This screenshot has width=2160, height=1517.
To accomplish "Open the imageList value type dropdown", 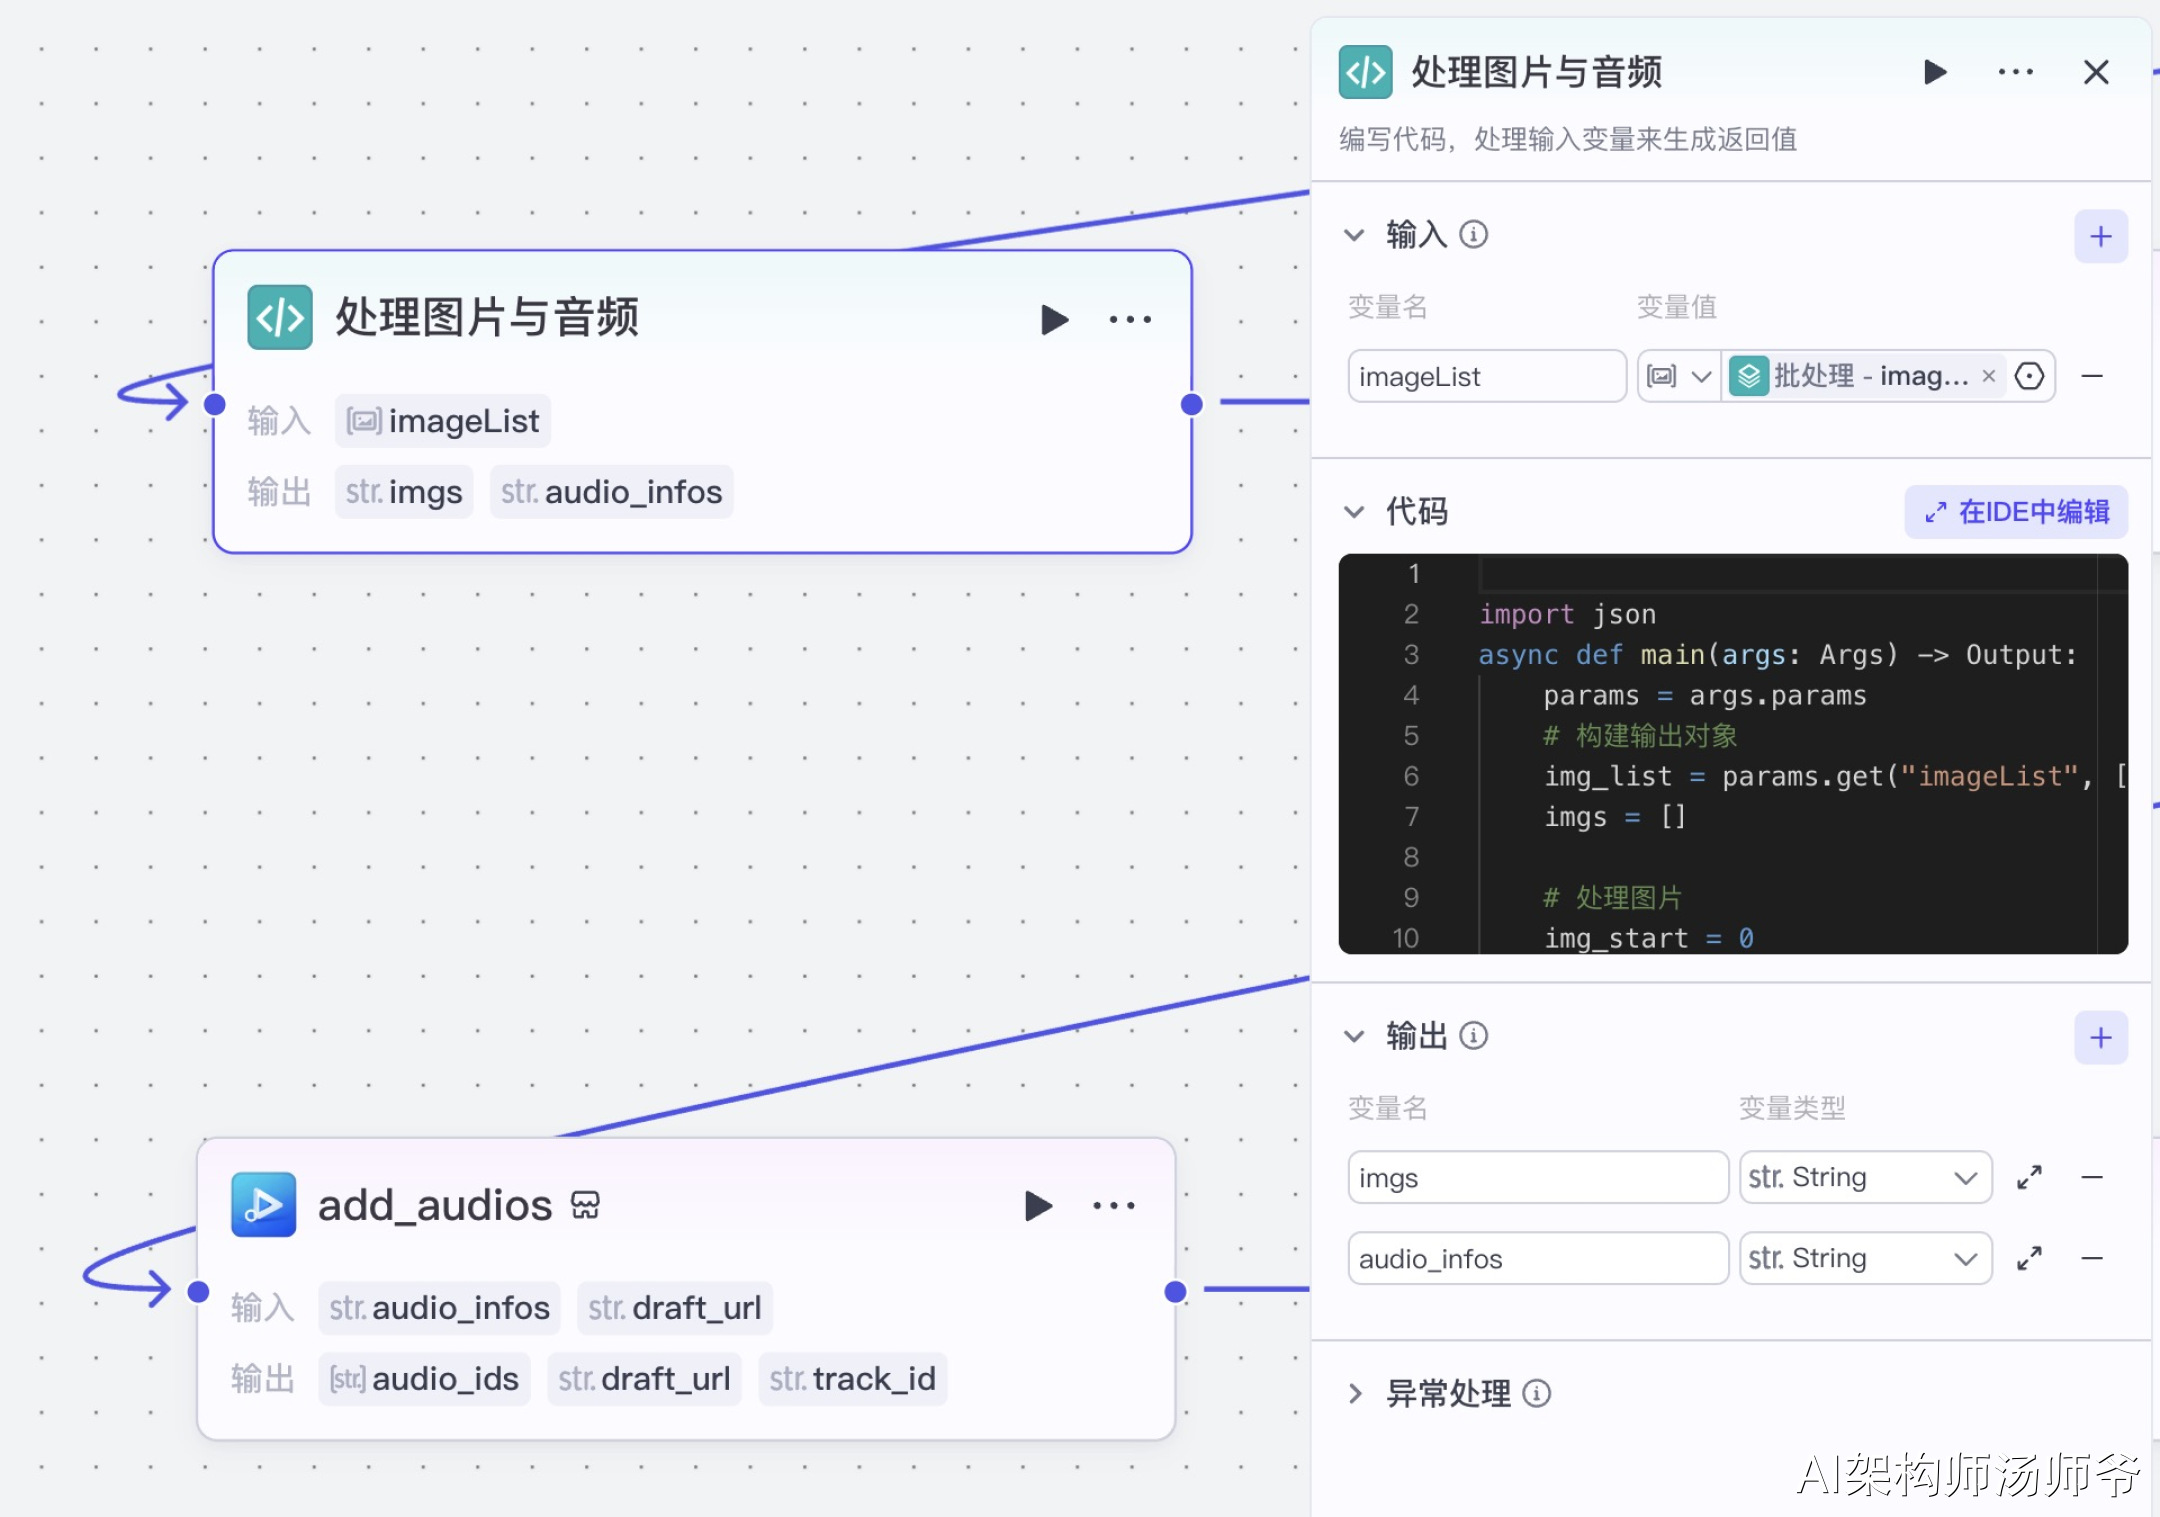I will pyautogui.click(x=1679, y=376).
